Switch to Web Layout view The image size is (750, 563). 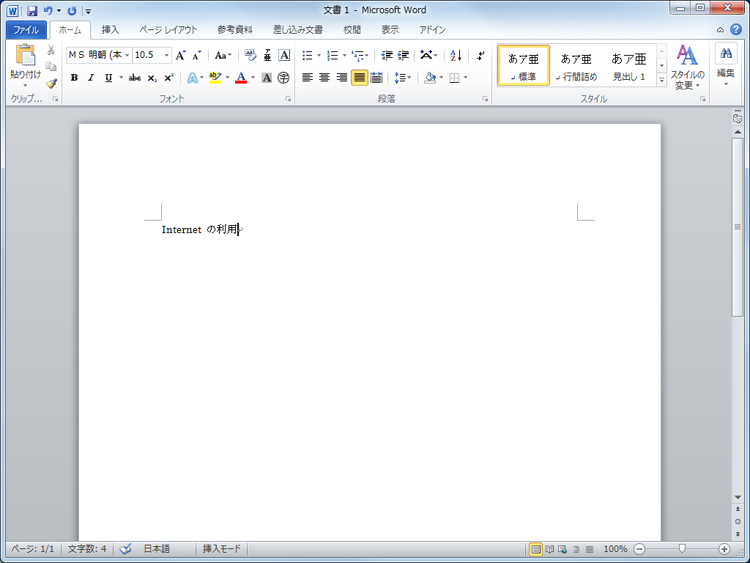(562, 549)
